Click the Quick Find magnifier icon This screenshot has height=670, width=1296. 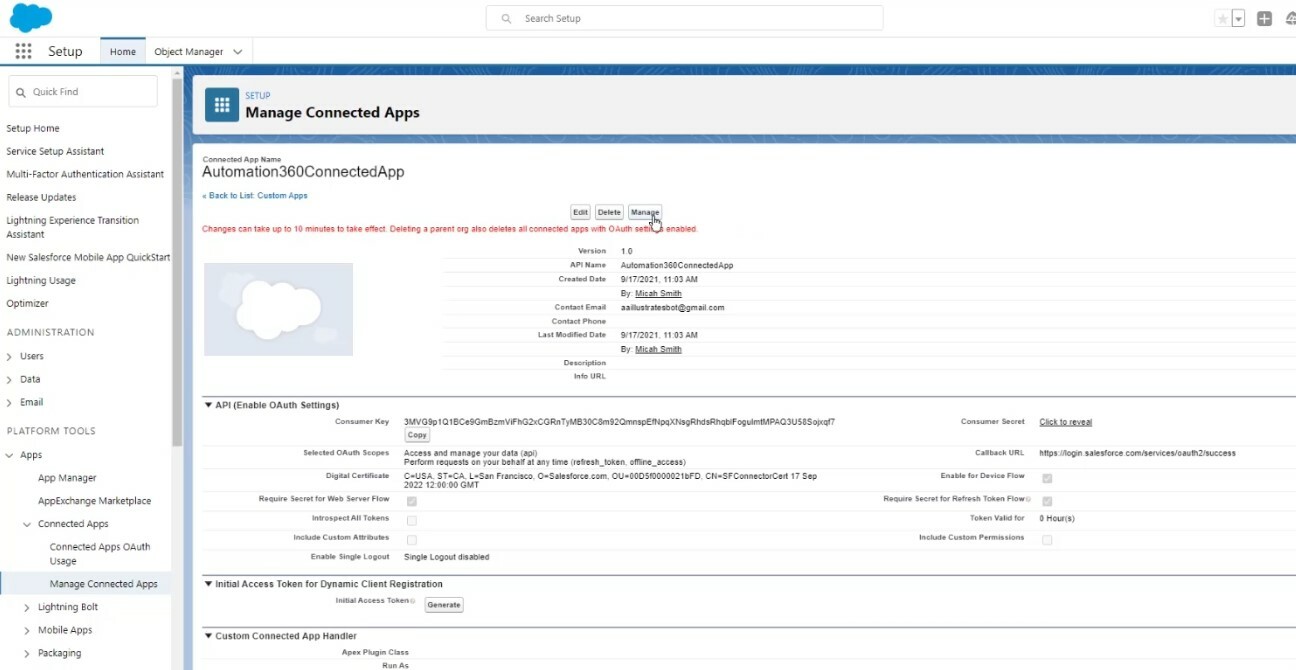point(21,92)
